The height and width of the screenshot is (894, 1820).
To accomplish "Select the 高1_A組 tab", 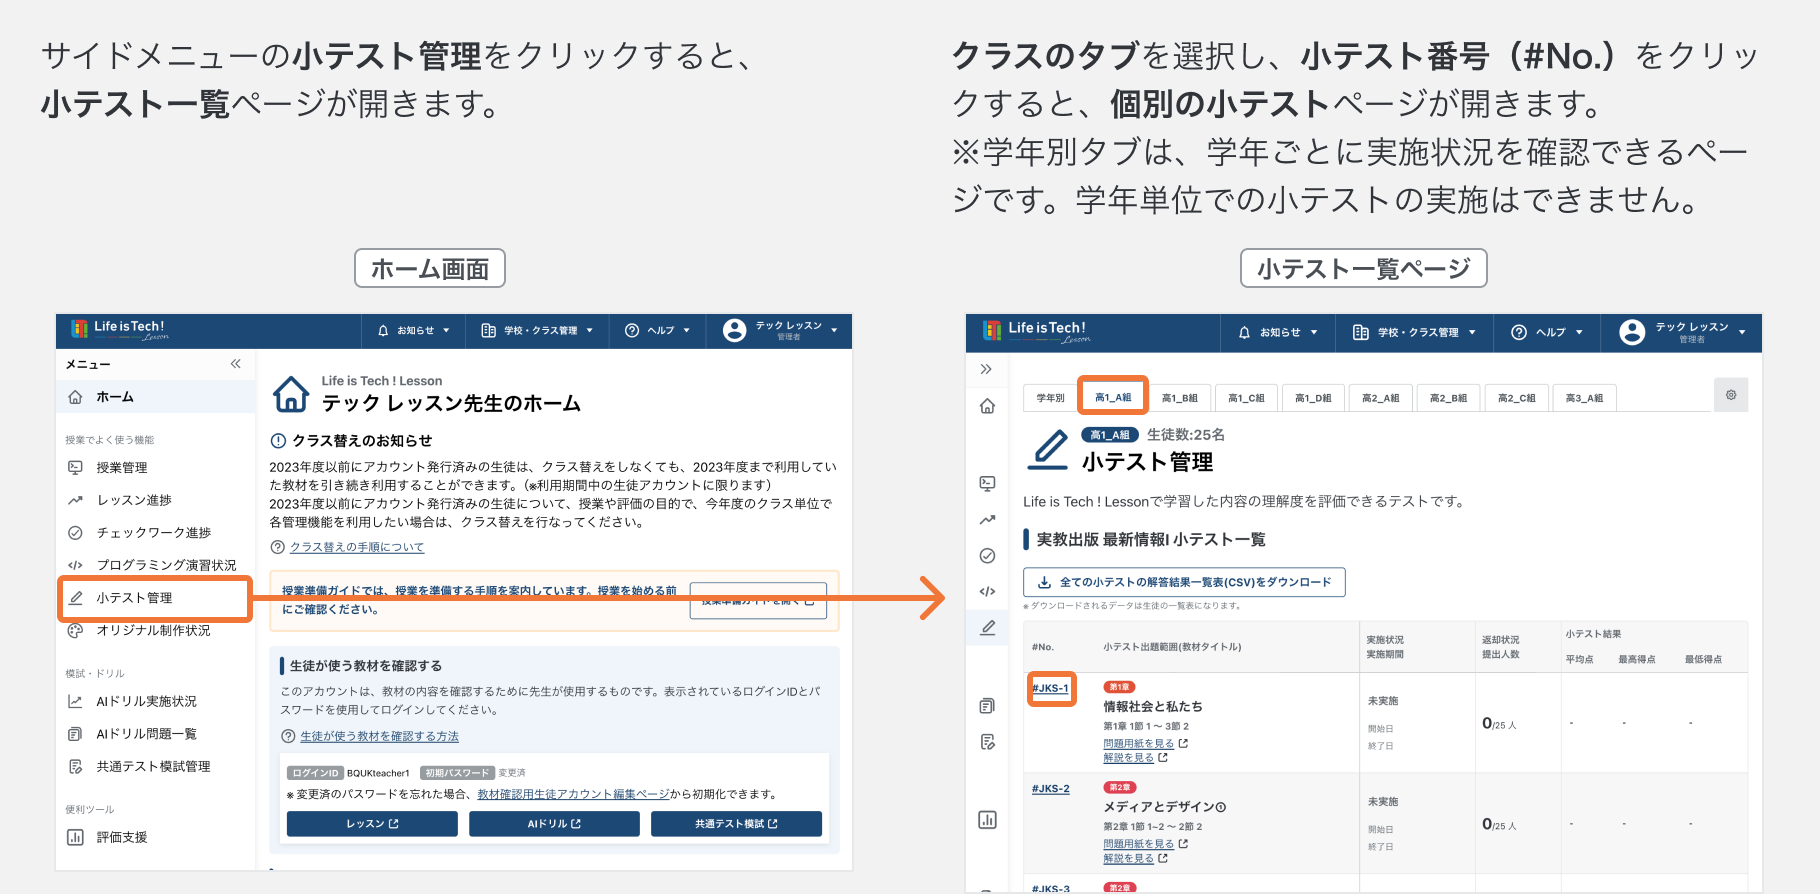I will 1113,397.
